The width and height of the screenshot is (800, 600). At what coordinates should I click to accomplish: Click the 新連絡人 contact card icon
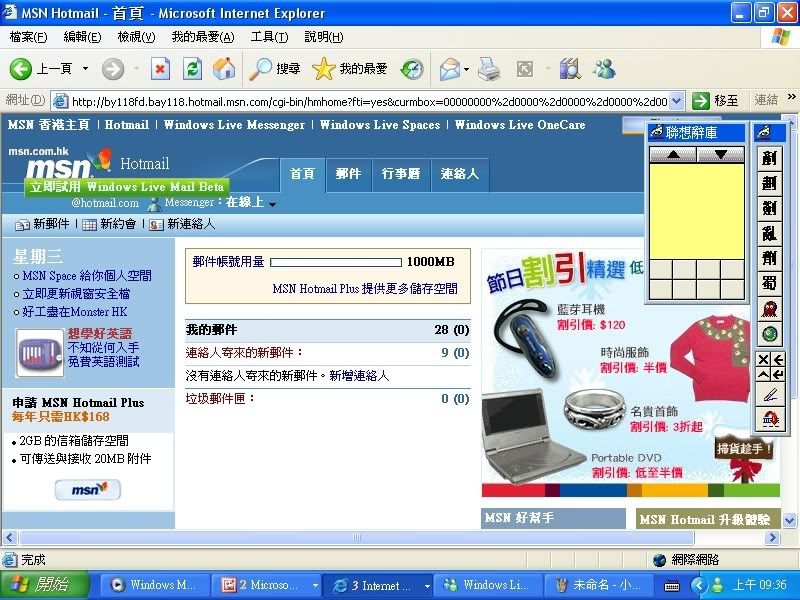pos(156,224)
